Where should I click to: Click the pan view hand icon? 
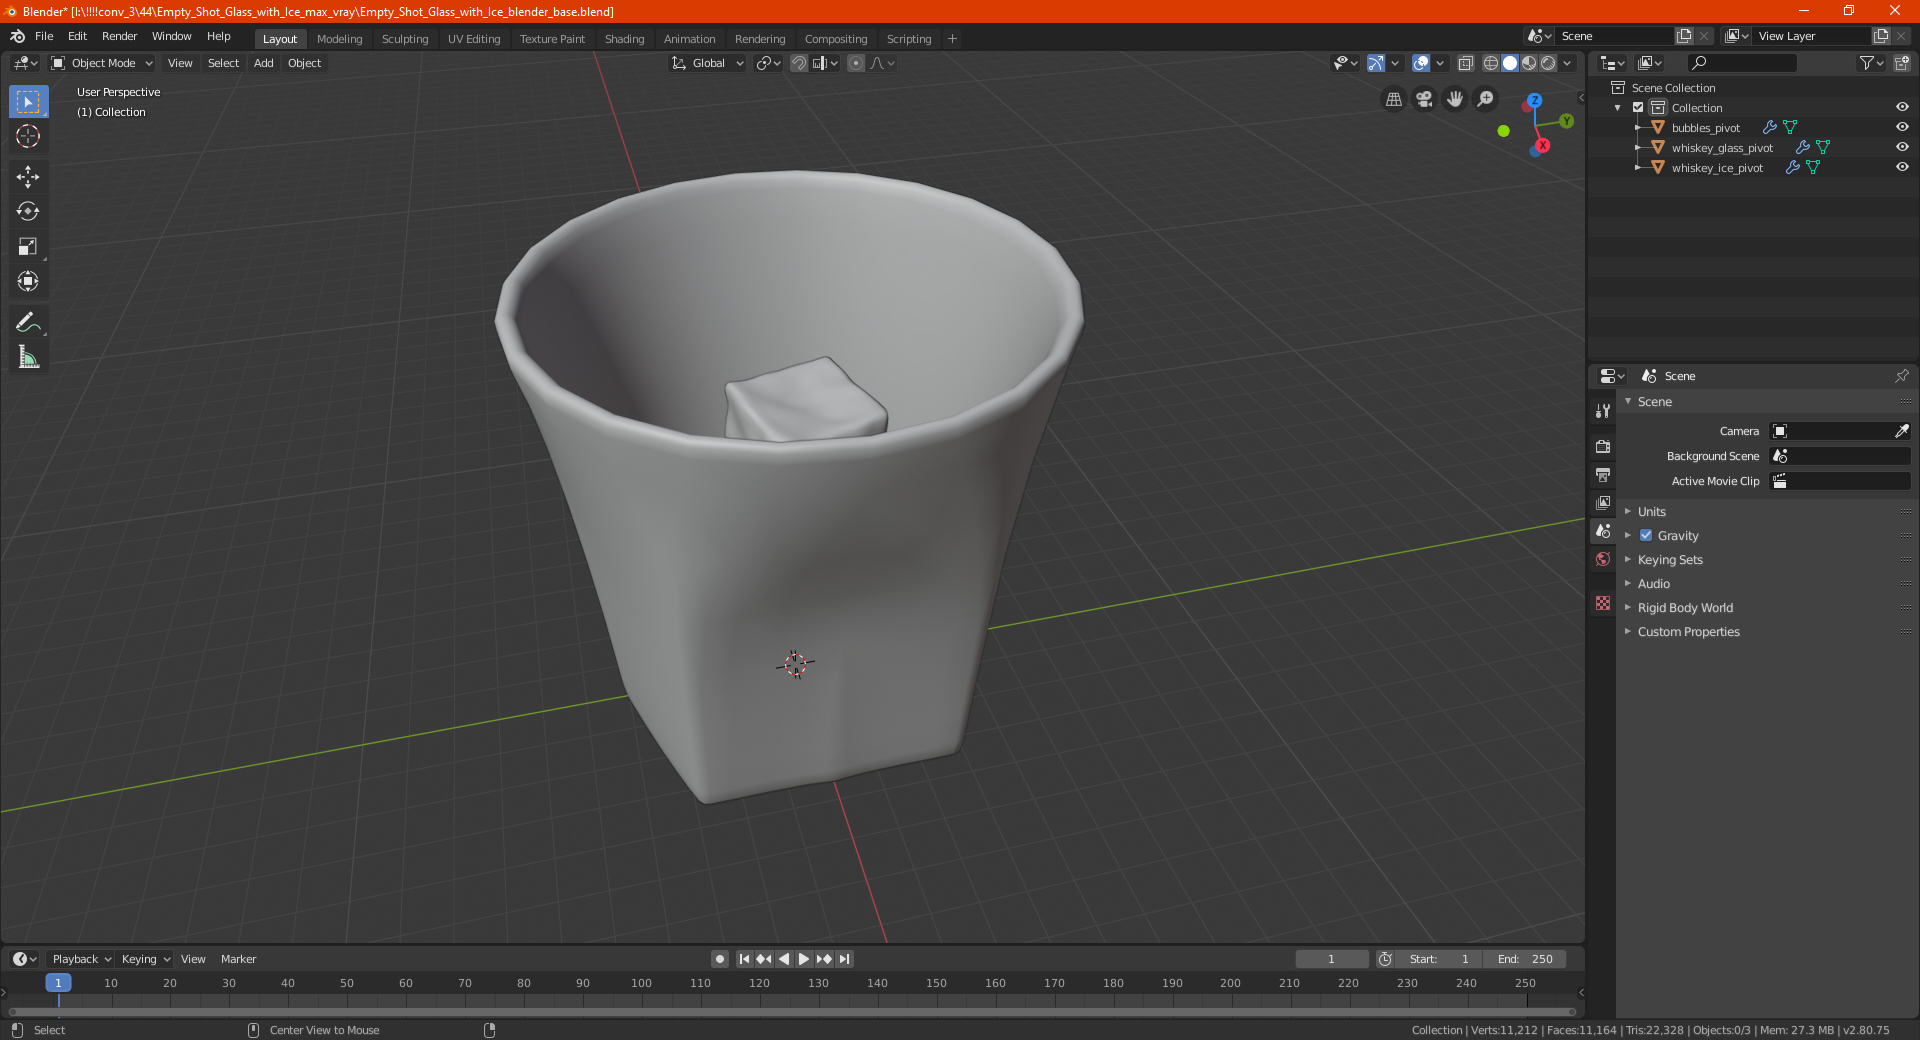1455,99
